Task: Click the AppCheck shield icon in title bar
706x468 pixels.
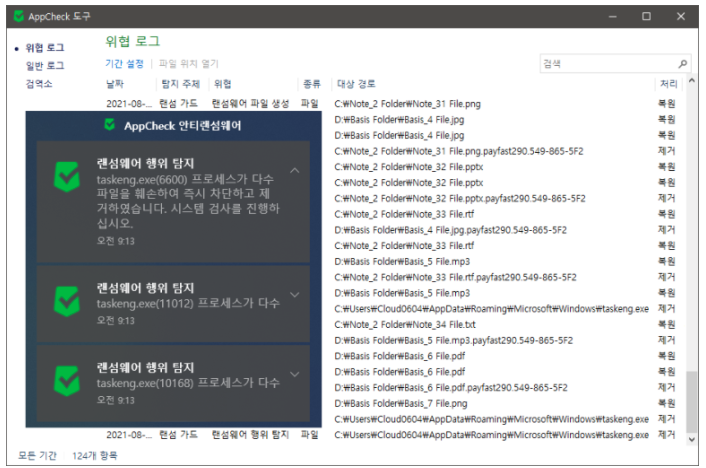Action: pyautogui.click(x=19, y=16)
